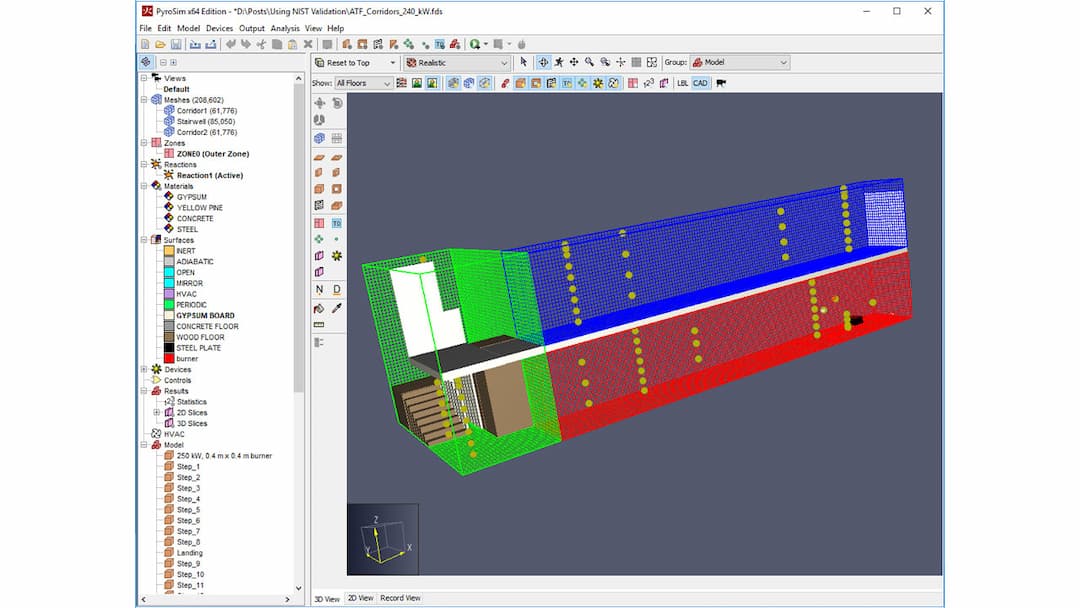Select Stairwell mesh in tree
Image resolution: width=1080 pixels, height=608 pixels.
tap(191, 121)
